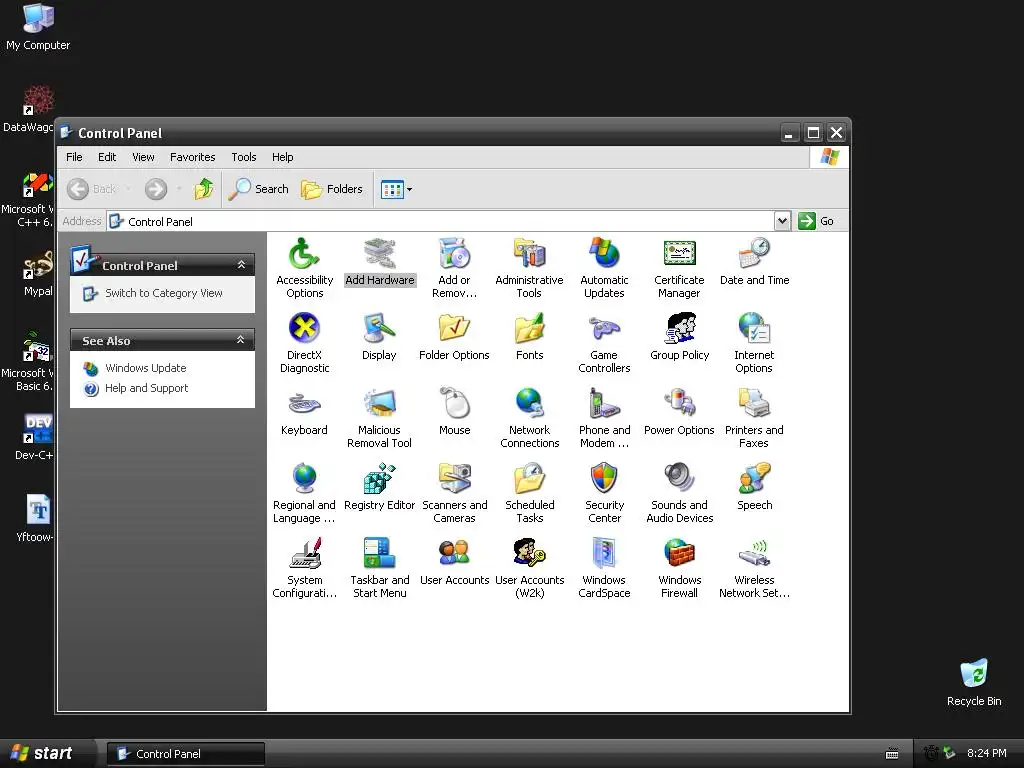The image size is (1024, 768).
Task: Open Administrative Tools icon
Action: pyautogui.click(x=529, y=268)
